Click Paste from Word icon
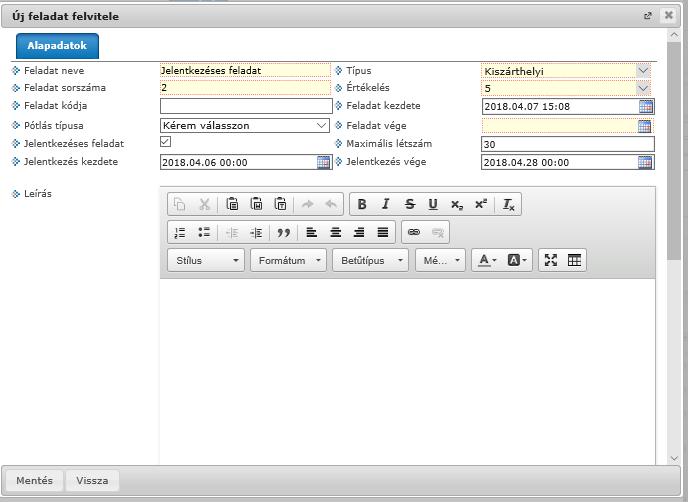 click(x=256, y=204)
